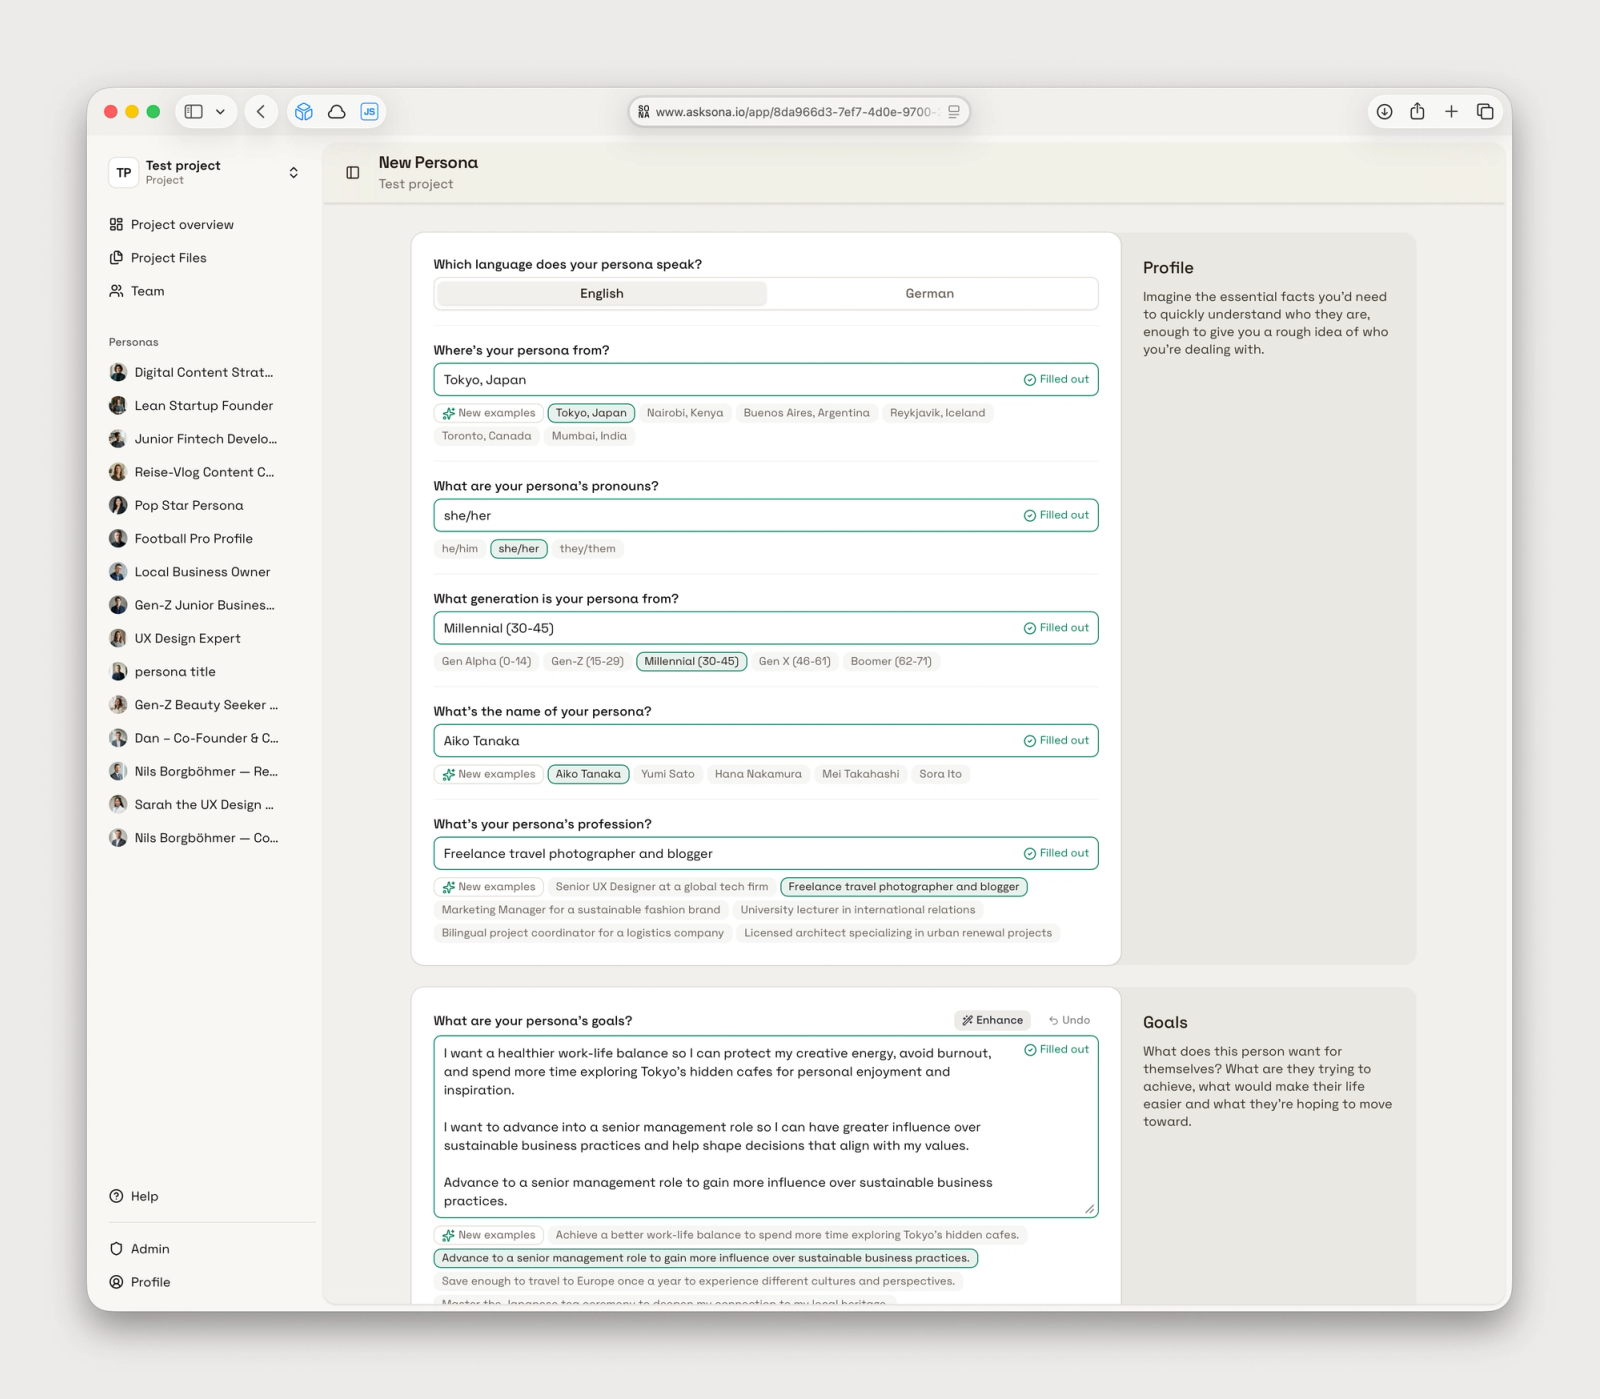This screenshot has width=1600, height=1399.
Task: Collapse the app sidebar panel icon next to New Persona
Action: 353,173
